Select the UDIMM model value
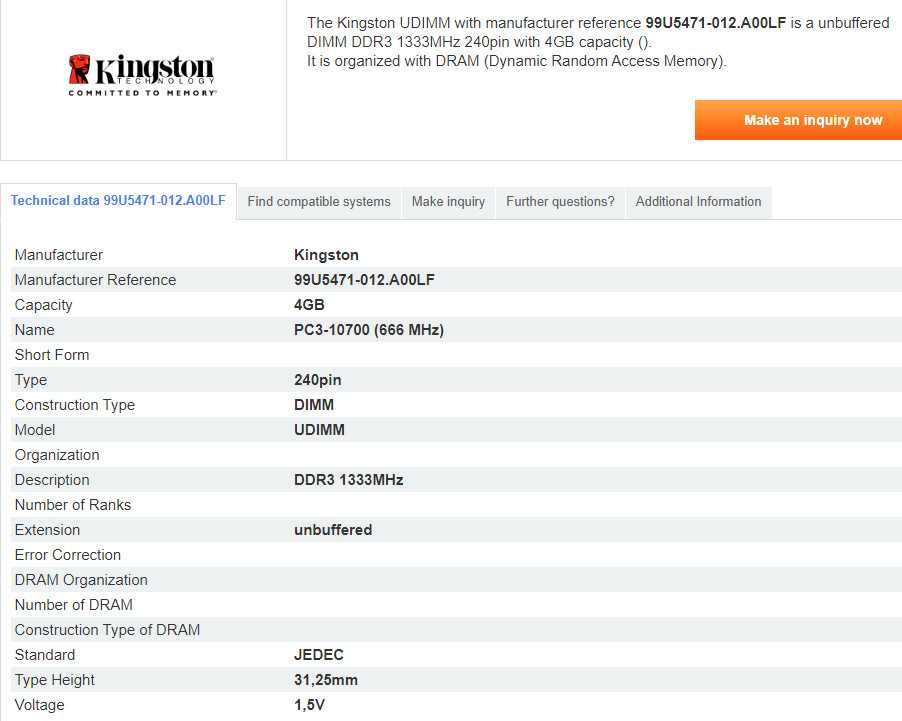The image size is (902, 721). point(319,430)
